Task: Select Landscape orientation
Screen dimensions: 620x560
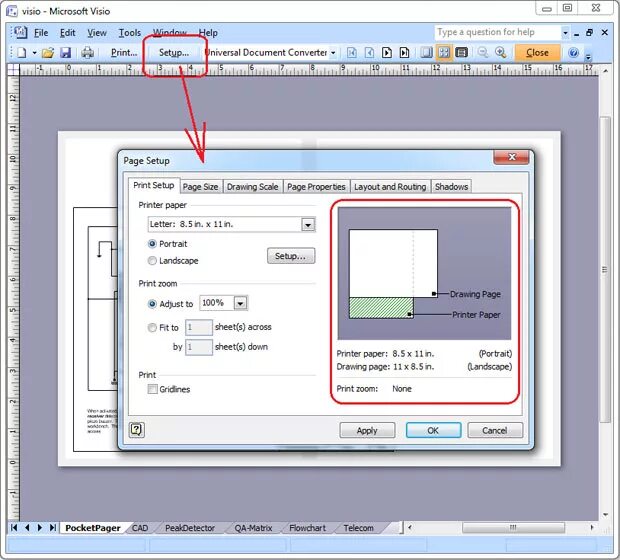Action: [x=152, y=261]
